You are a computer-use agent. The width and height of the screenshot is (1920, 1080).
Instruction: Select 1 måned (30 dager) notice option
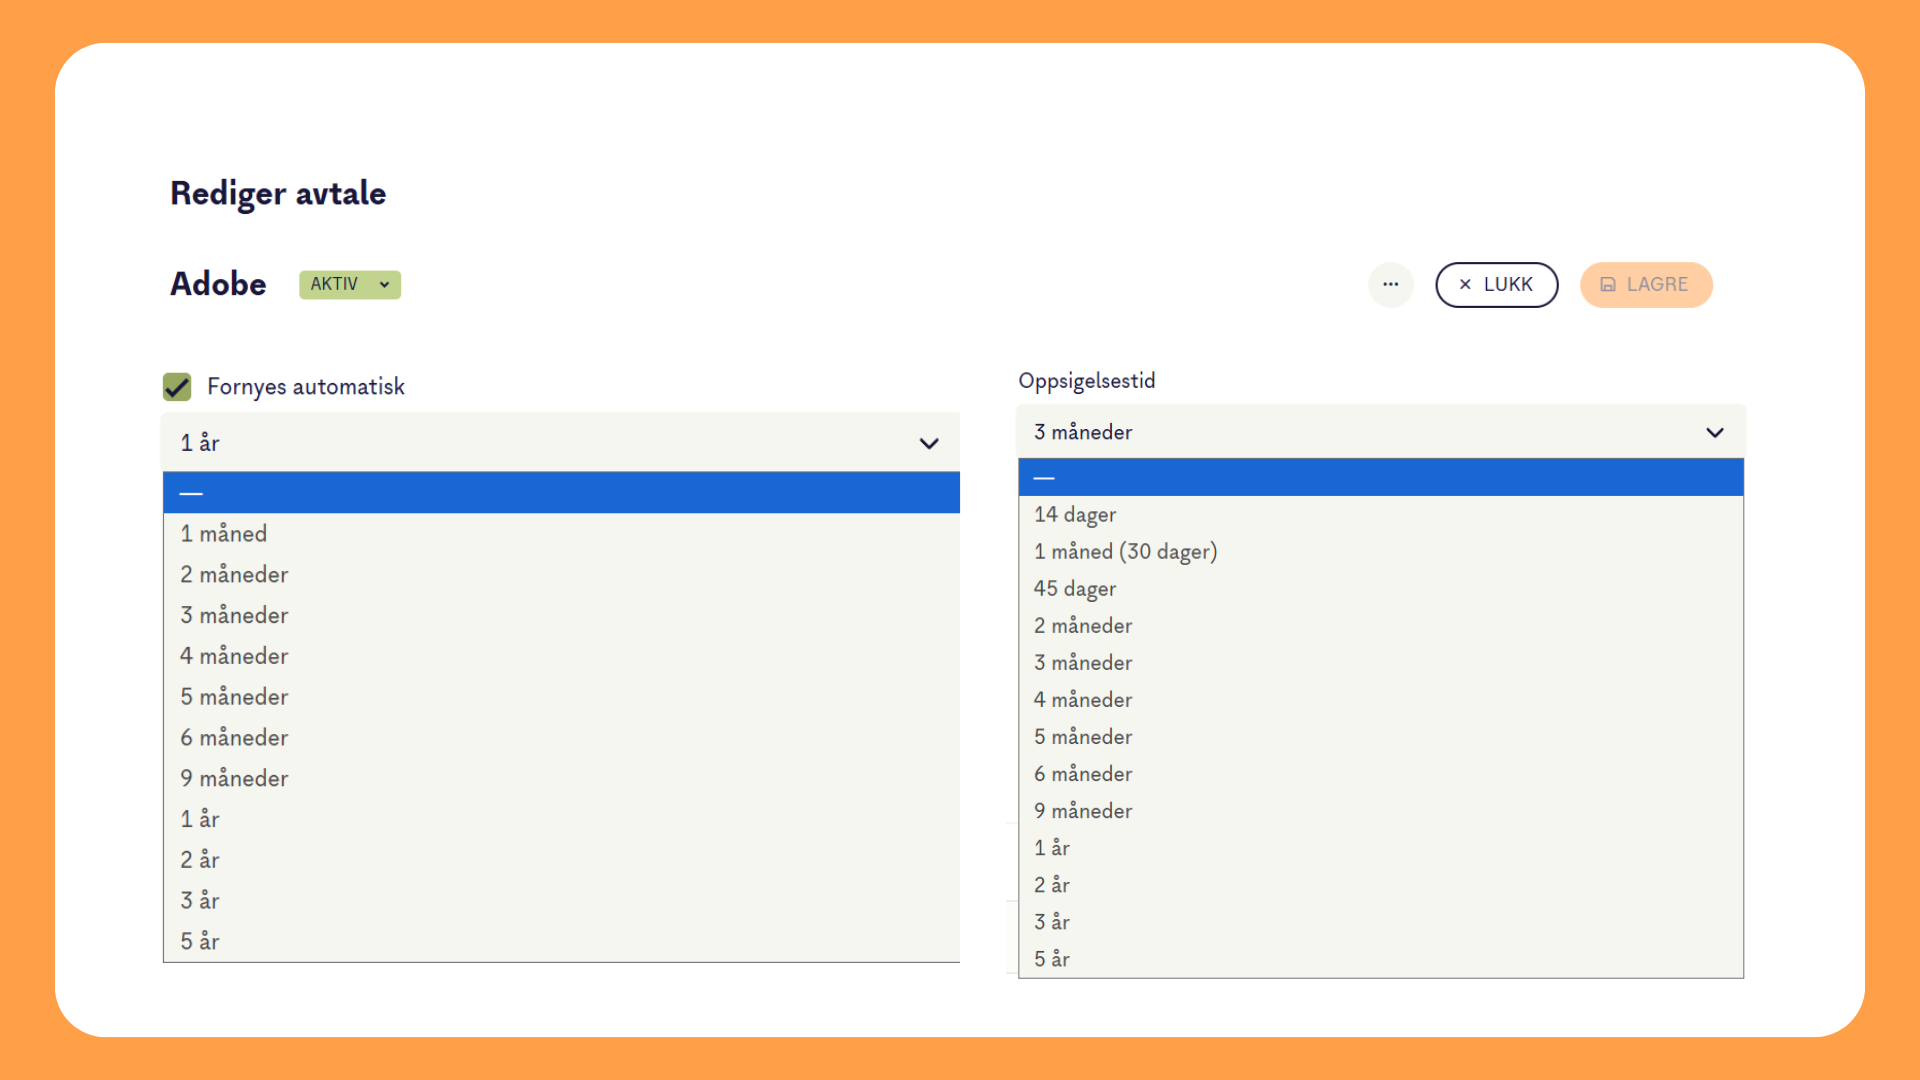point(1125,552)
